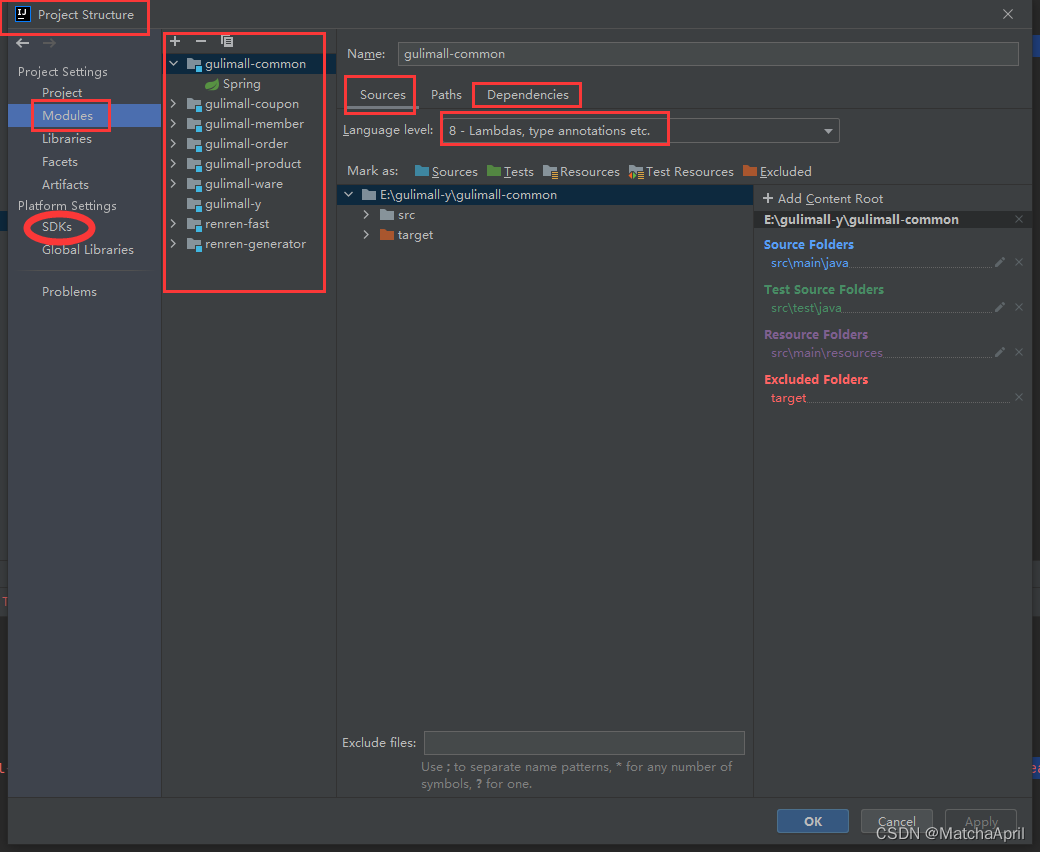Viewport: 1040px width, 852px height.
Task: Select Modules in Project Settings
Action: click(68, 115)
